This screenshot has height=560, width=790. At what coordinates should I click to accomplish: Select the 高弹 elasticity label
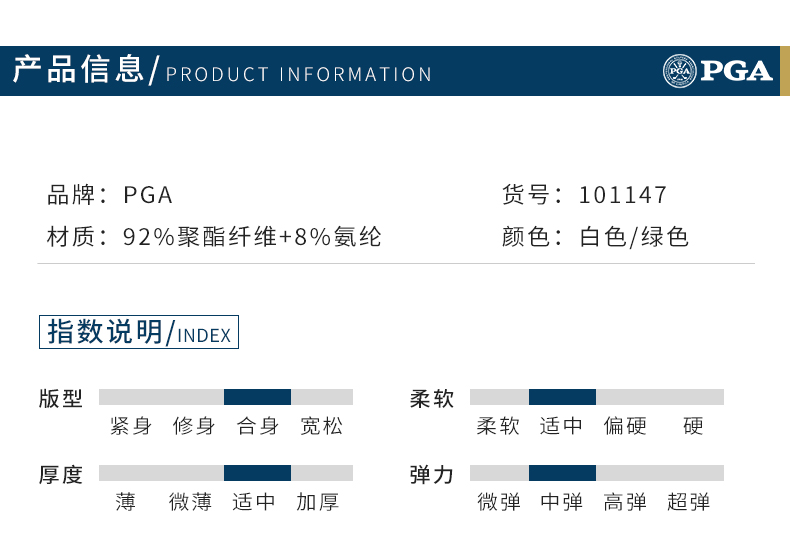(625, 502)
